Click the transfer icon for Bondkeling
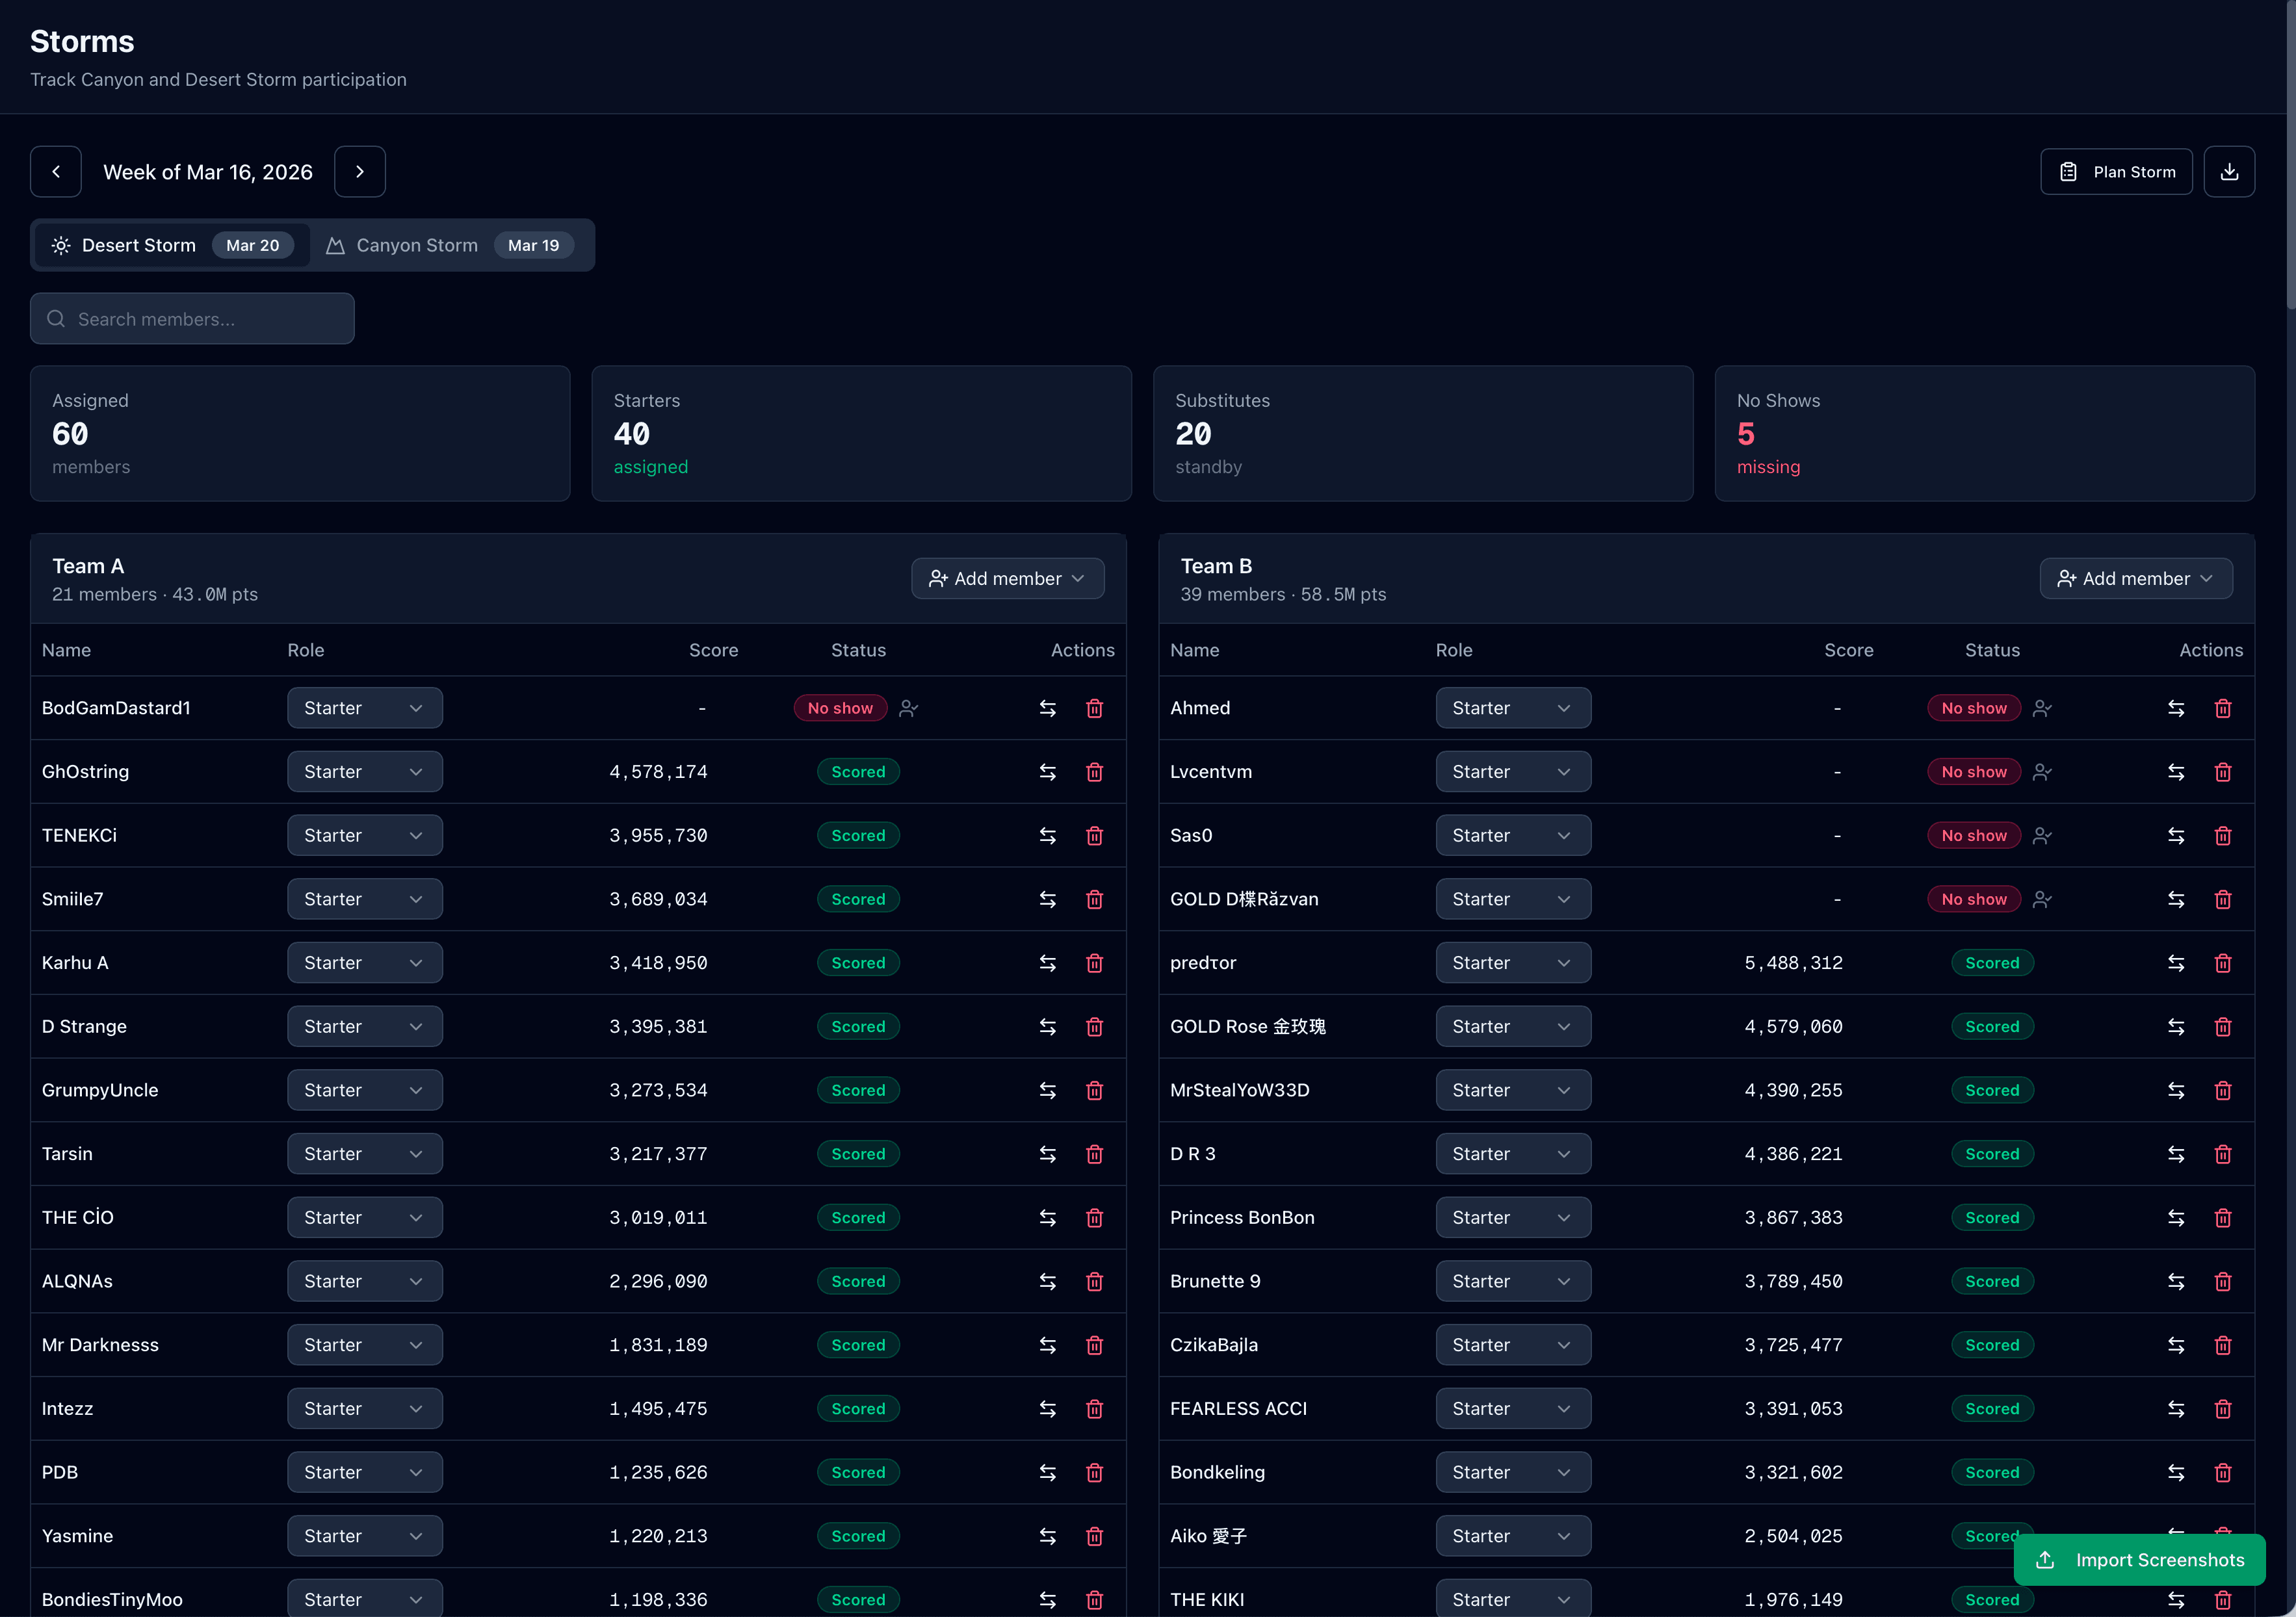The height and width of the screenshot is (1617, 2296). tap(2177, 1472)
